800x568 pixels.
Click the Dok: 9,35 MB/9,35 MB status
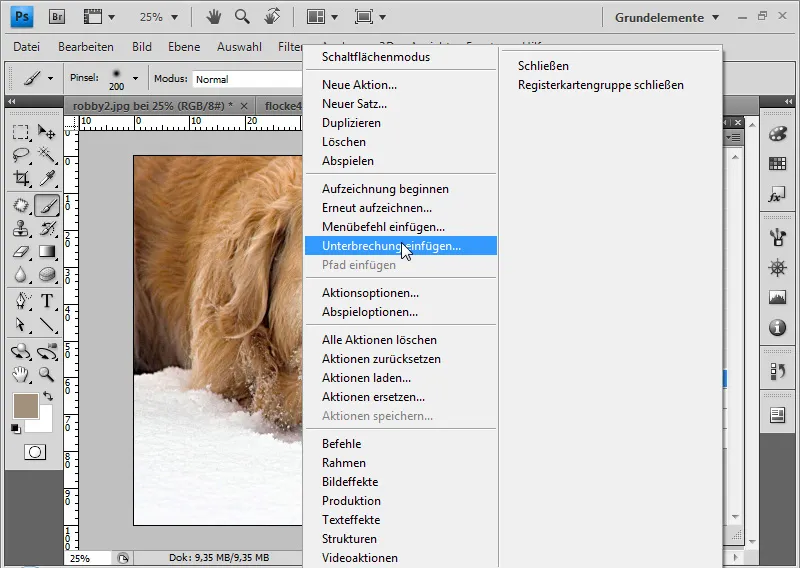tap(219, 558)
